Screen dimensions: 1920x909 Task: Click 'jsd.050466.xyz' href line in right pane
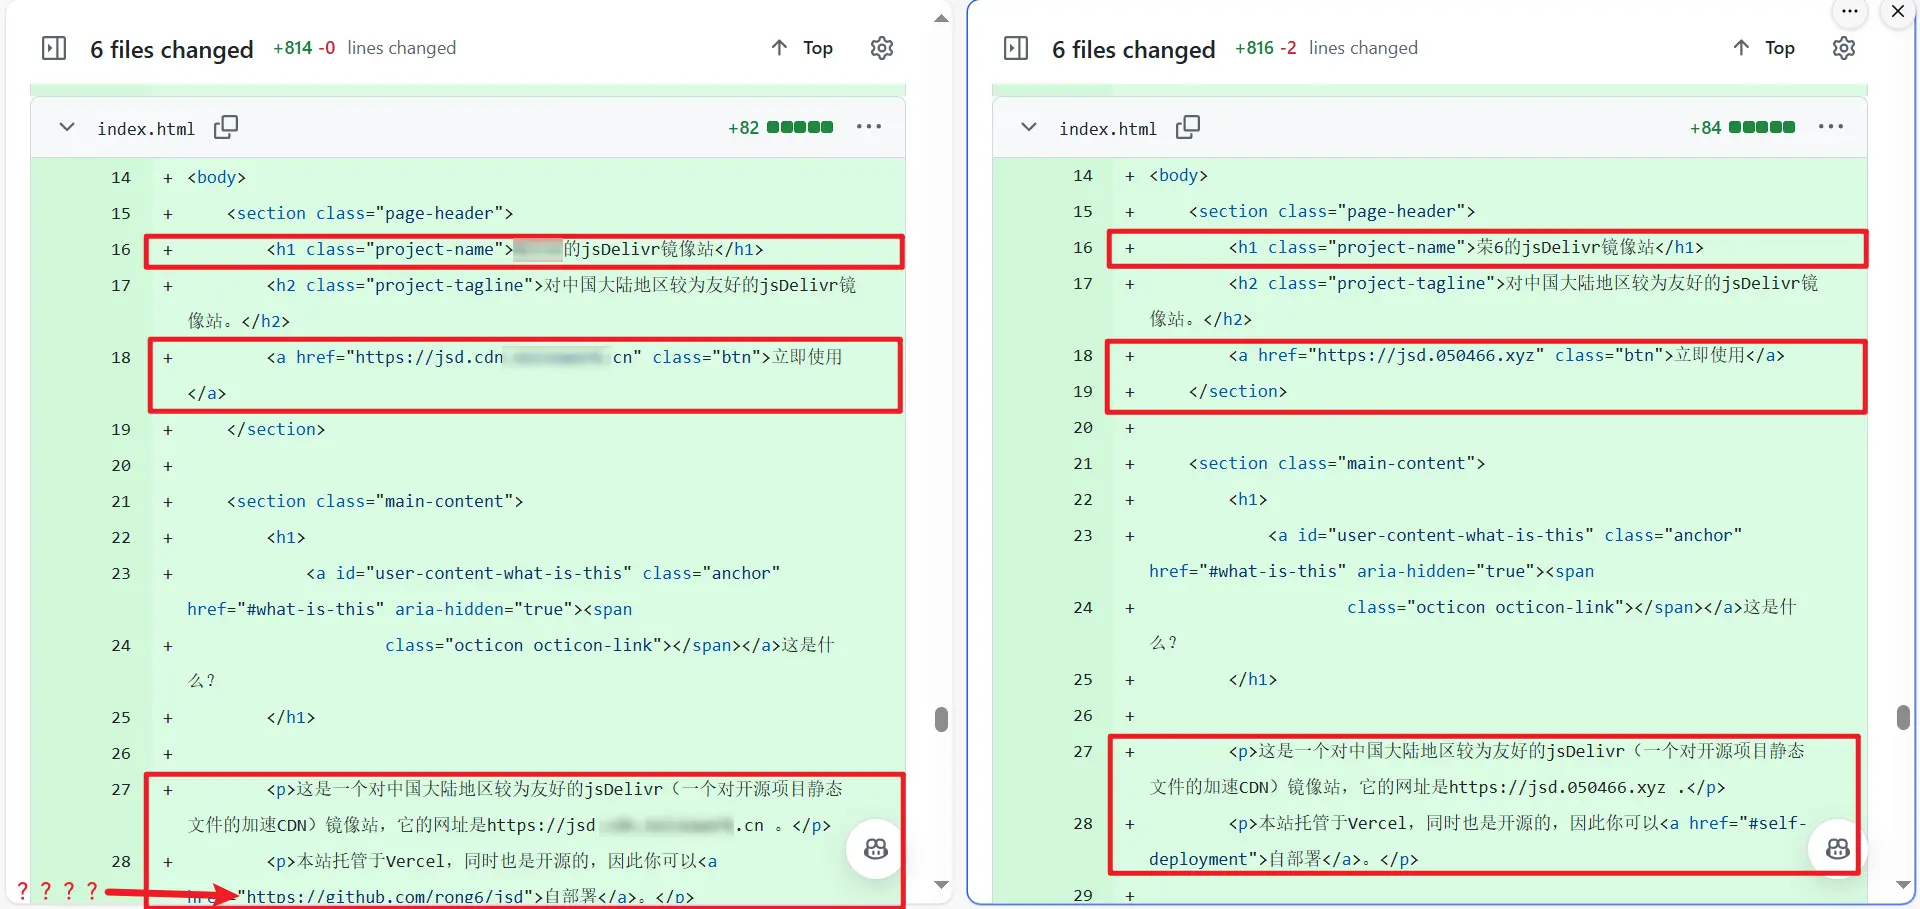(1507, 356)
